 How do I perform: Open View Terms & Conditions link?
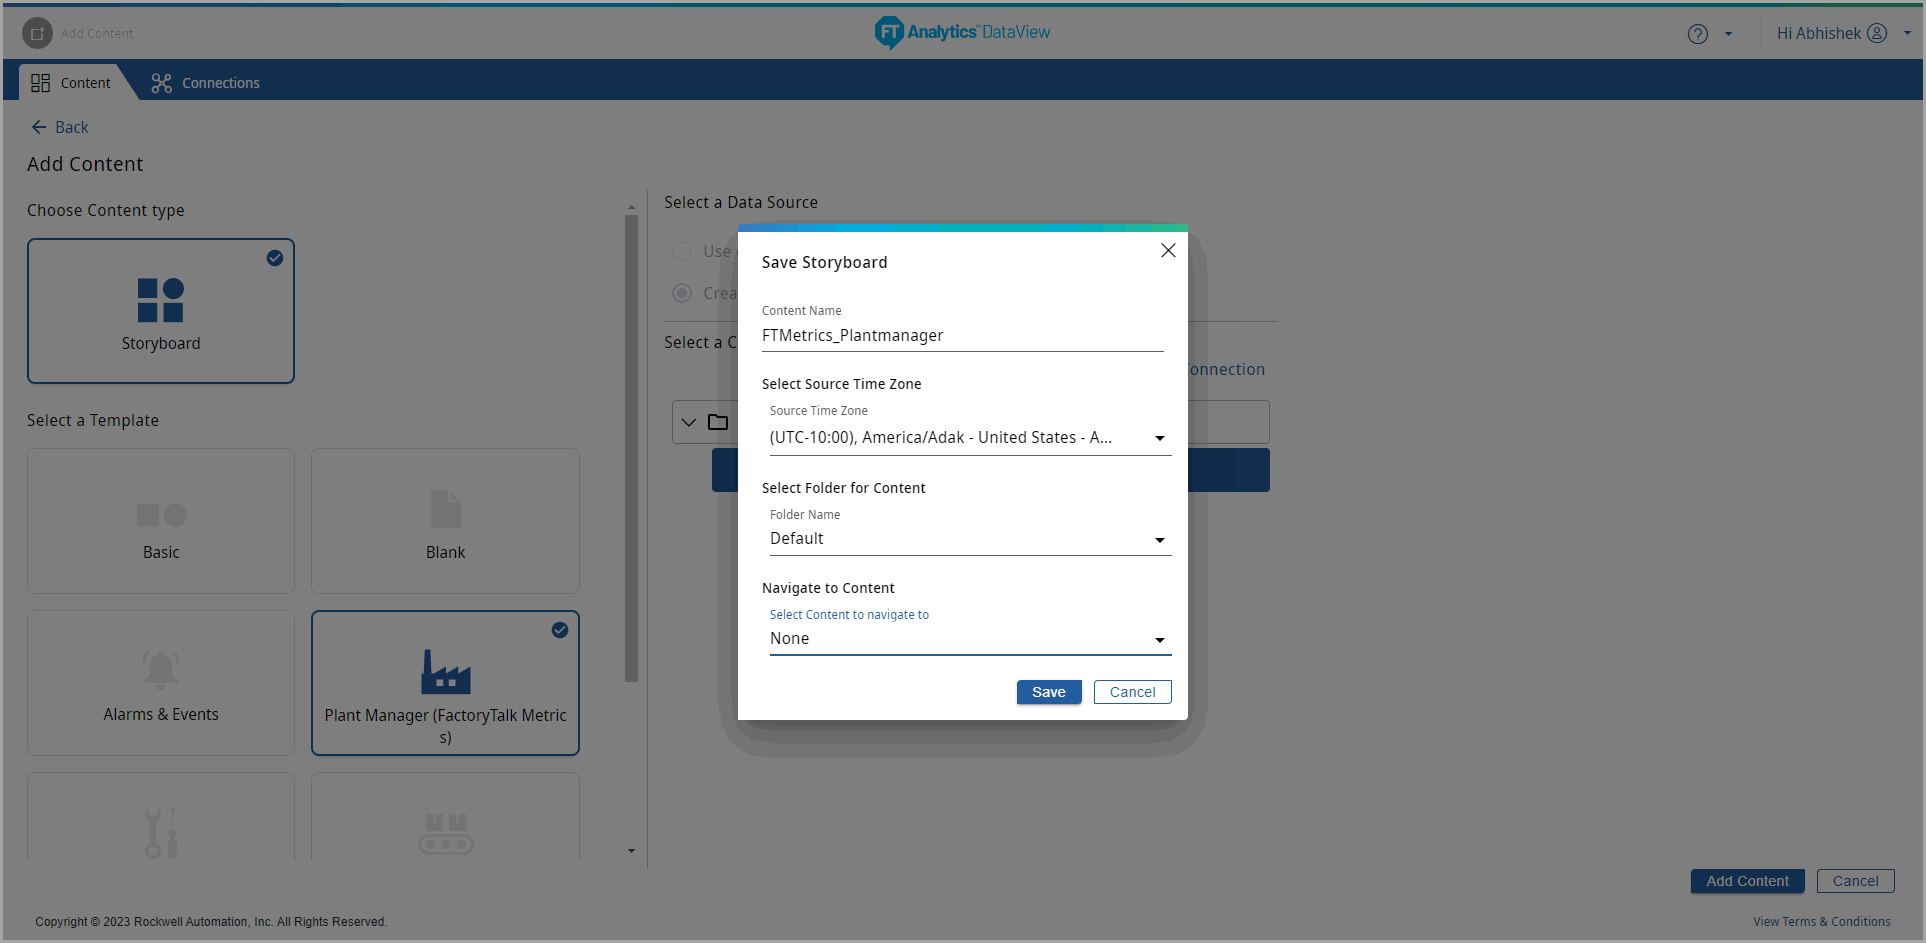pyautogui.click(x=1822, y=922)
